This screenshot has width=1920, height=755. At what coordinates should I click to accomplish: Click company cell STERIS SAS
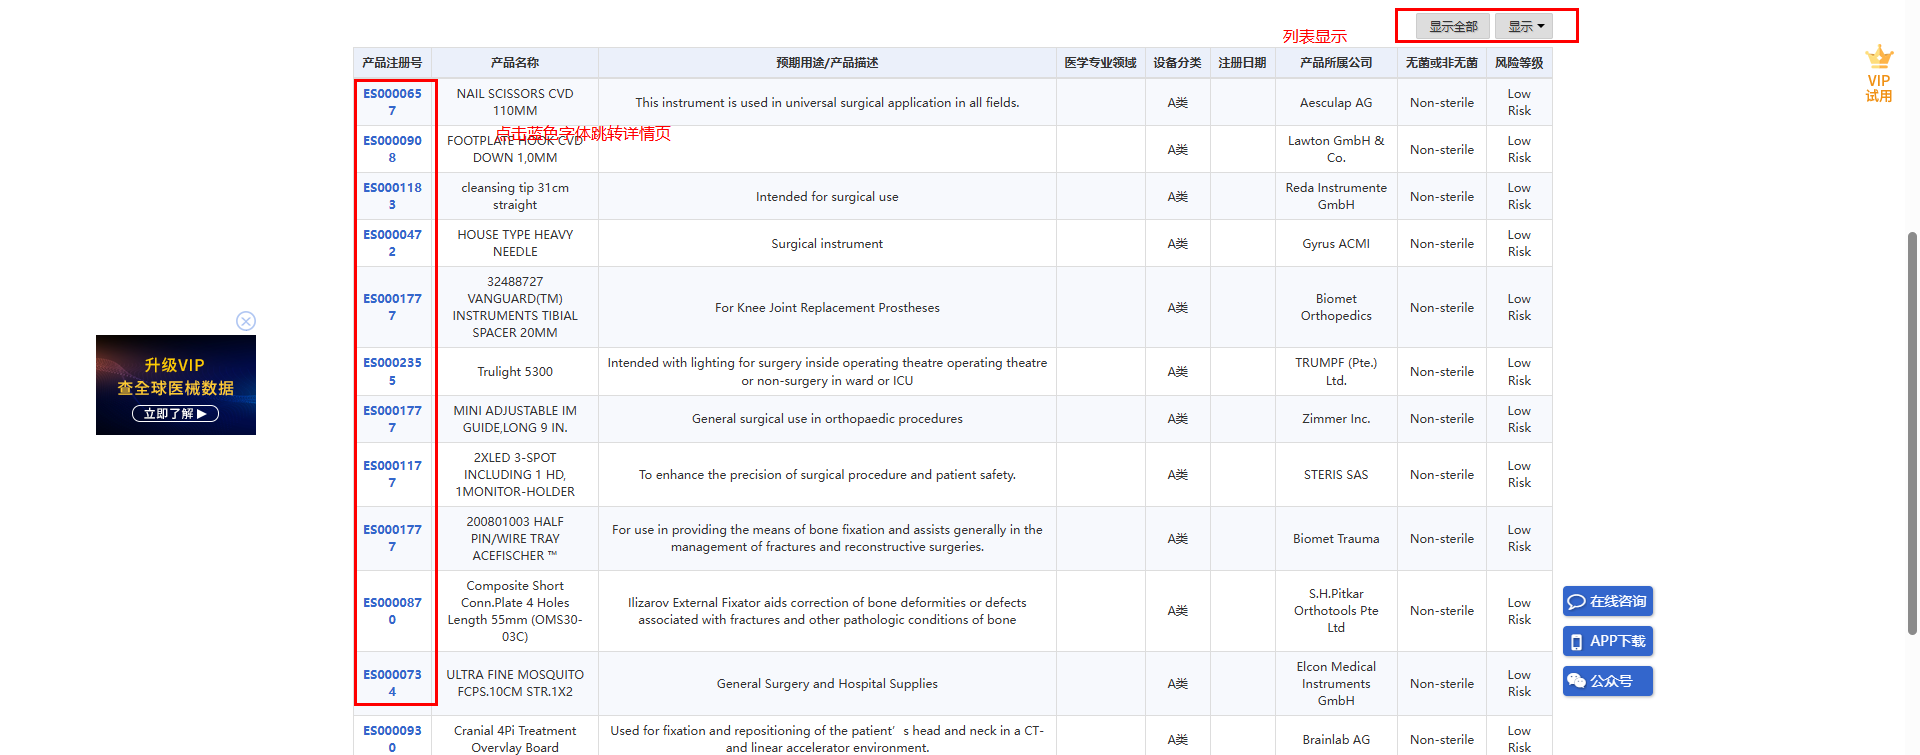click(x=1336, y=474)
